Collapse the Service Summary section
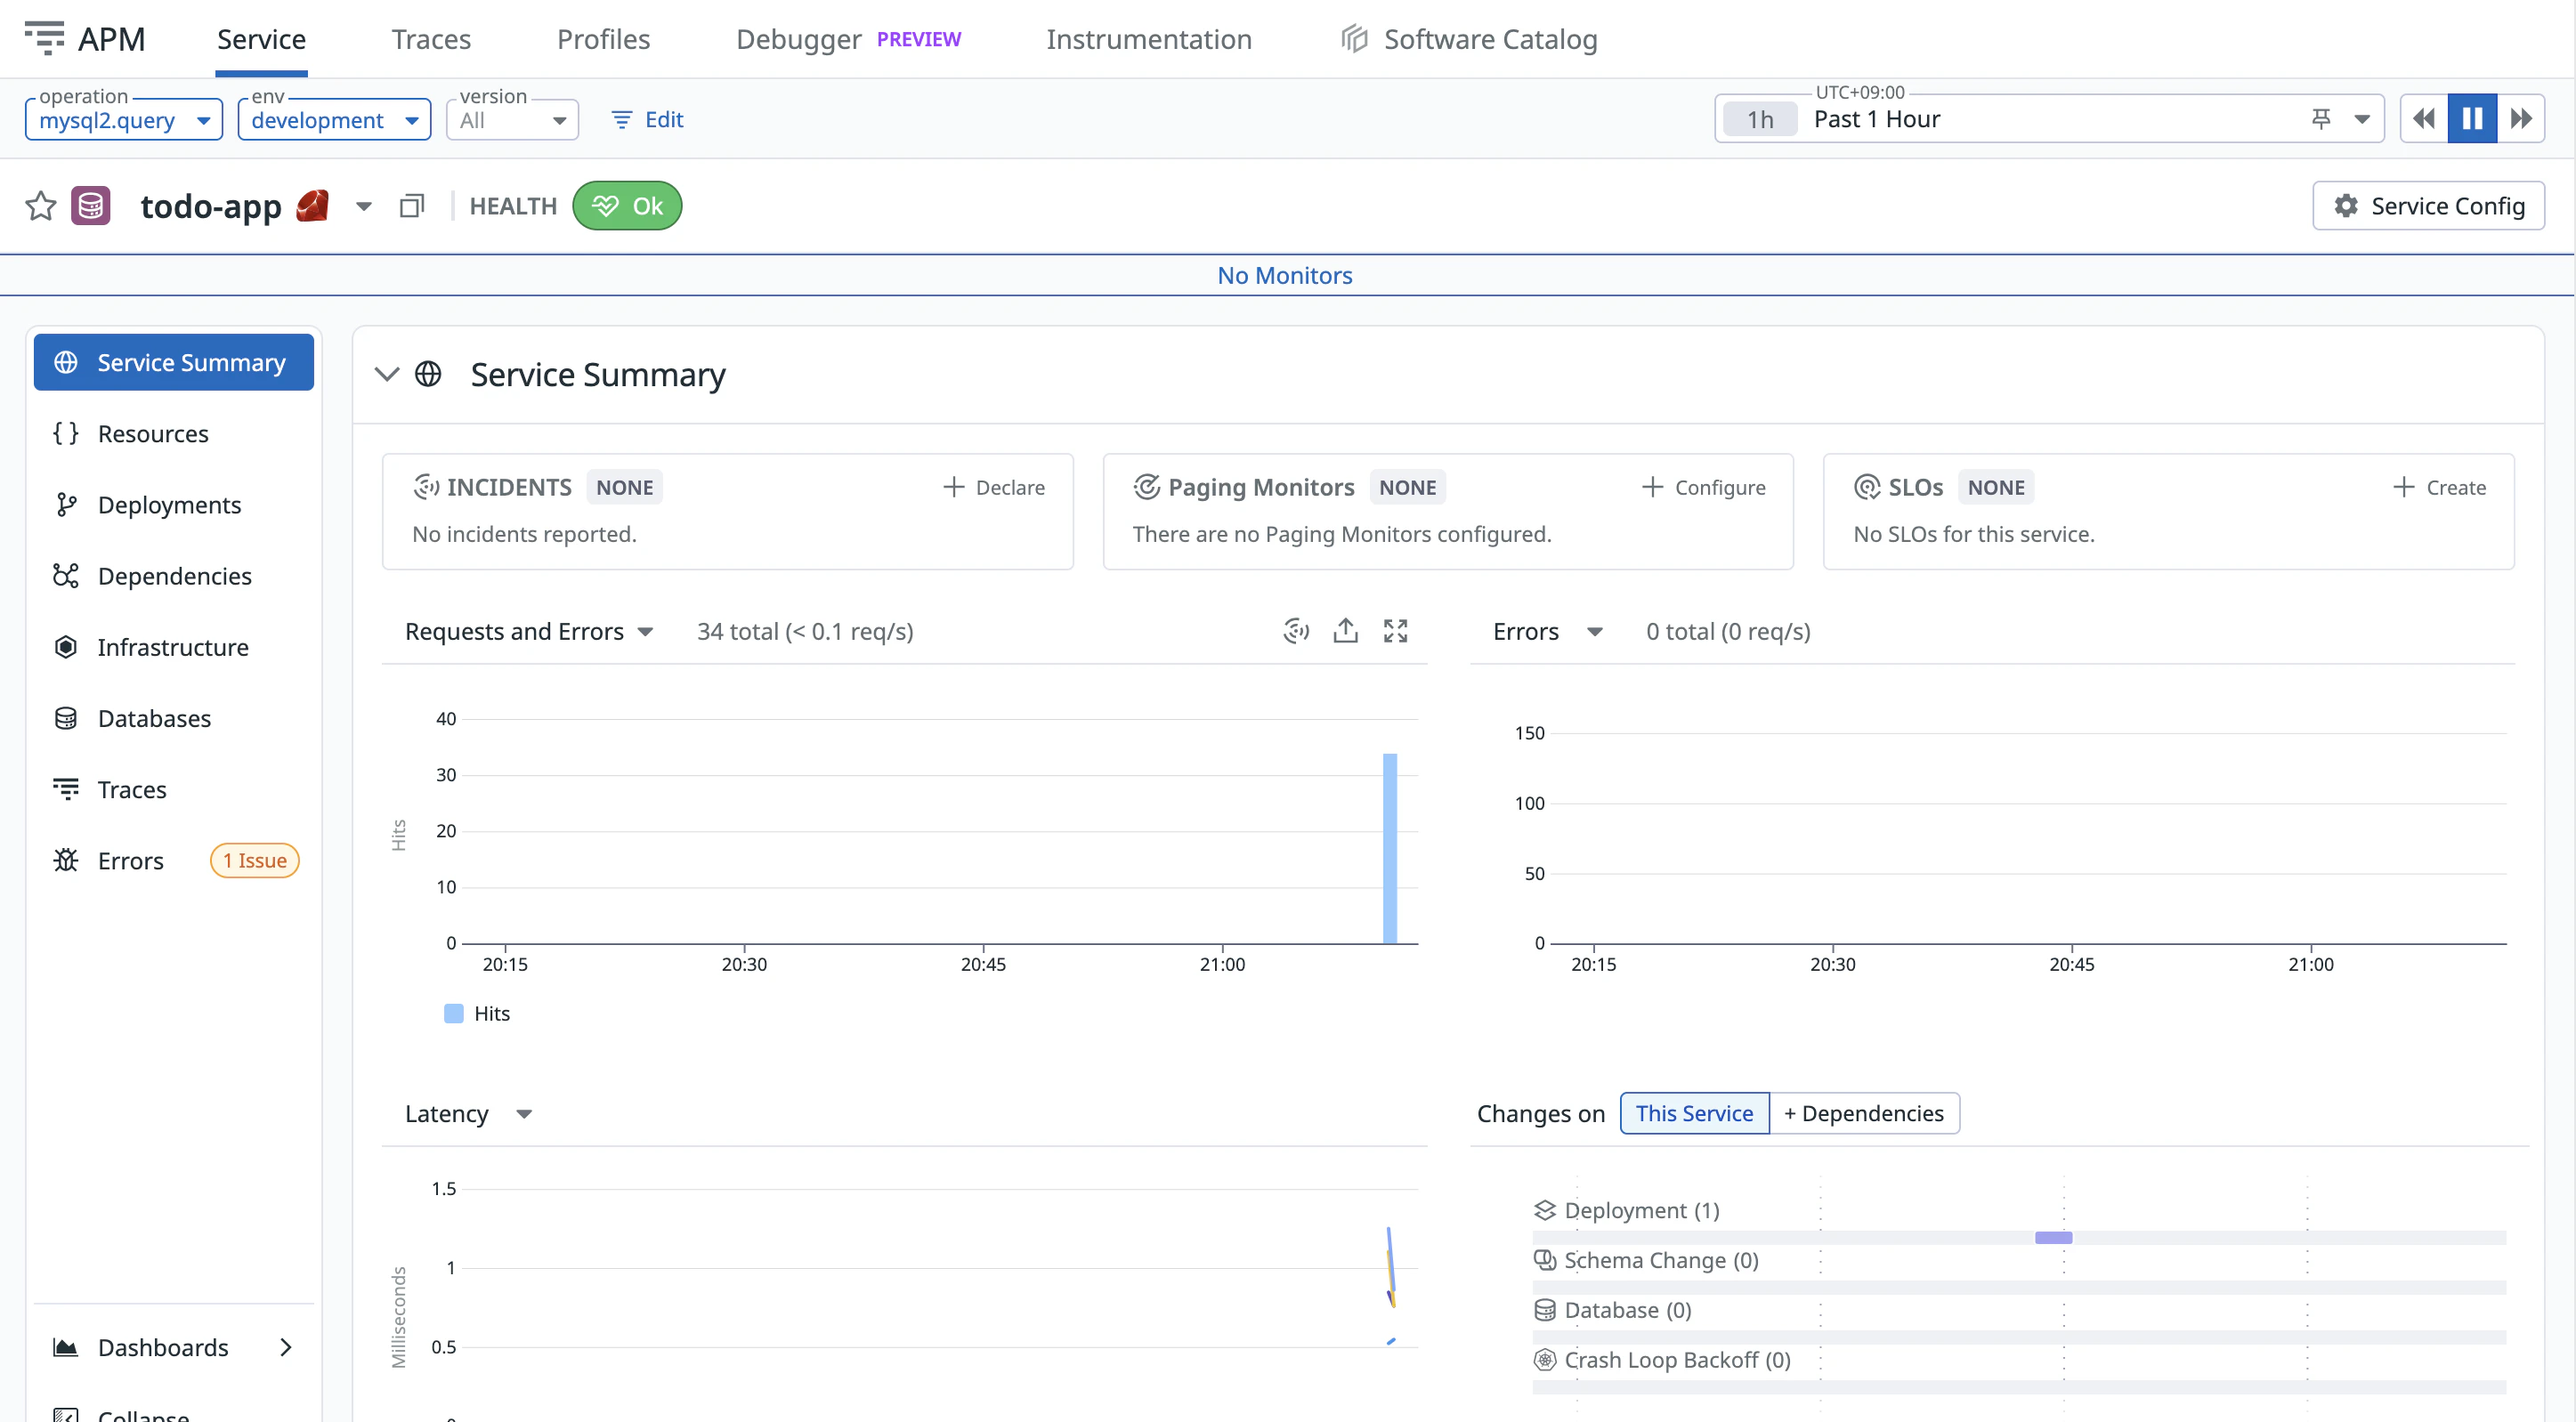Screen dimensions: 2576x1422 click(x=387, y=374)
